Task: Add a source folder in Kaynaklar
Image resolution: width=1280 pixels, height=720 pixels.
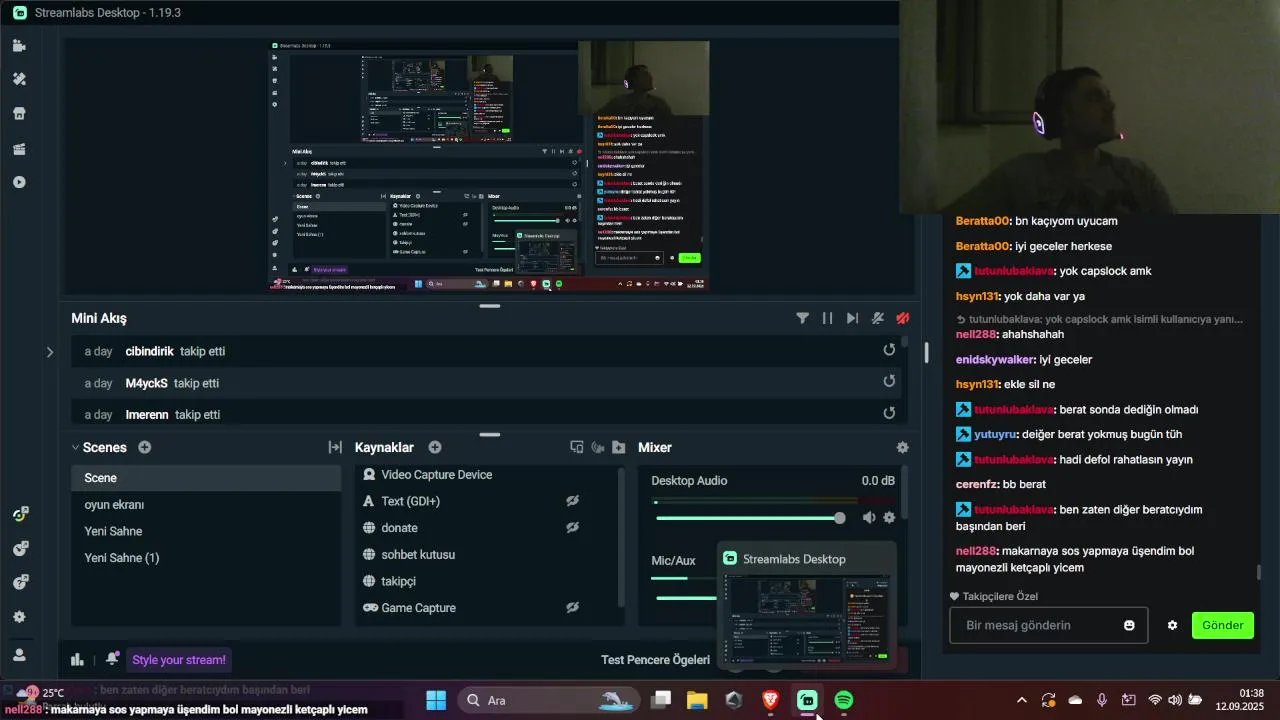Action: pyautogui.click(x=619, y=447)
